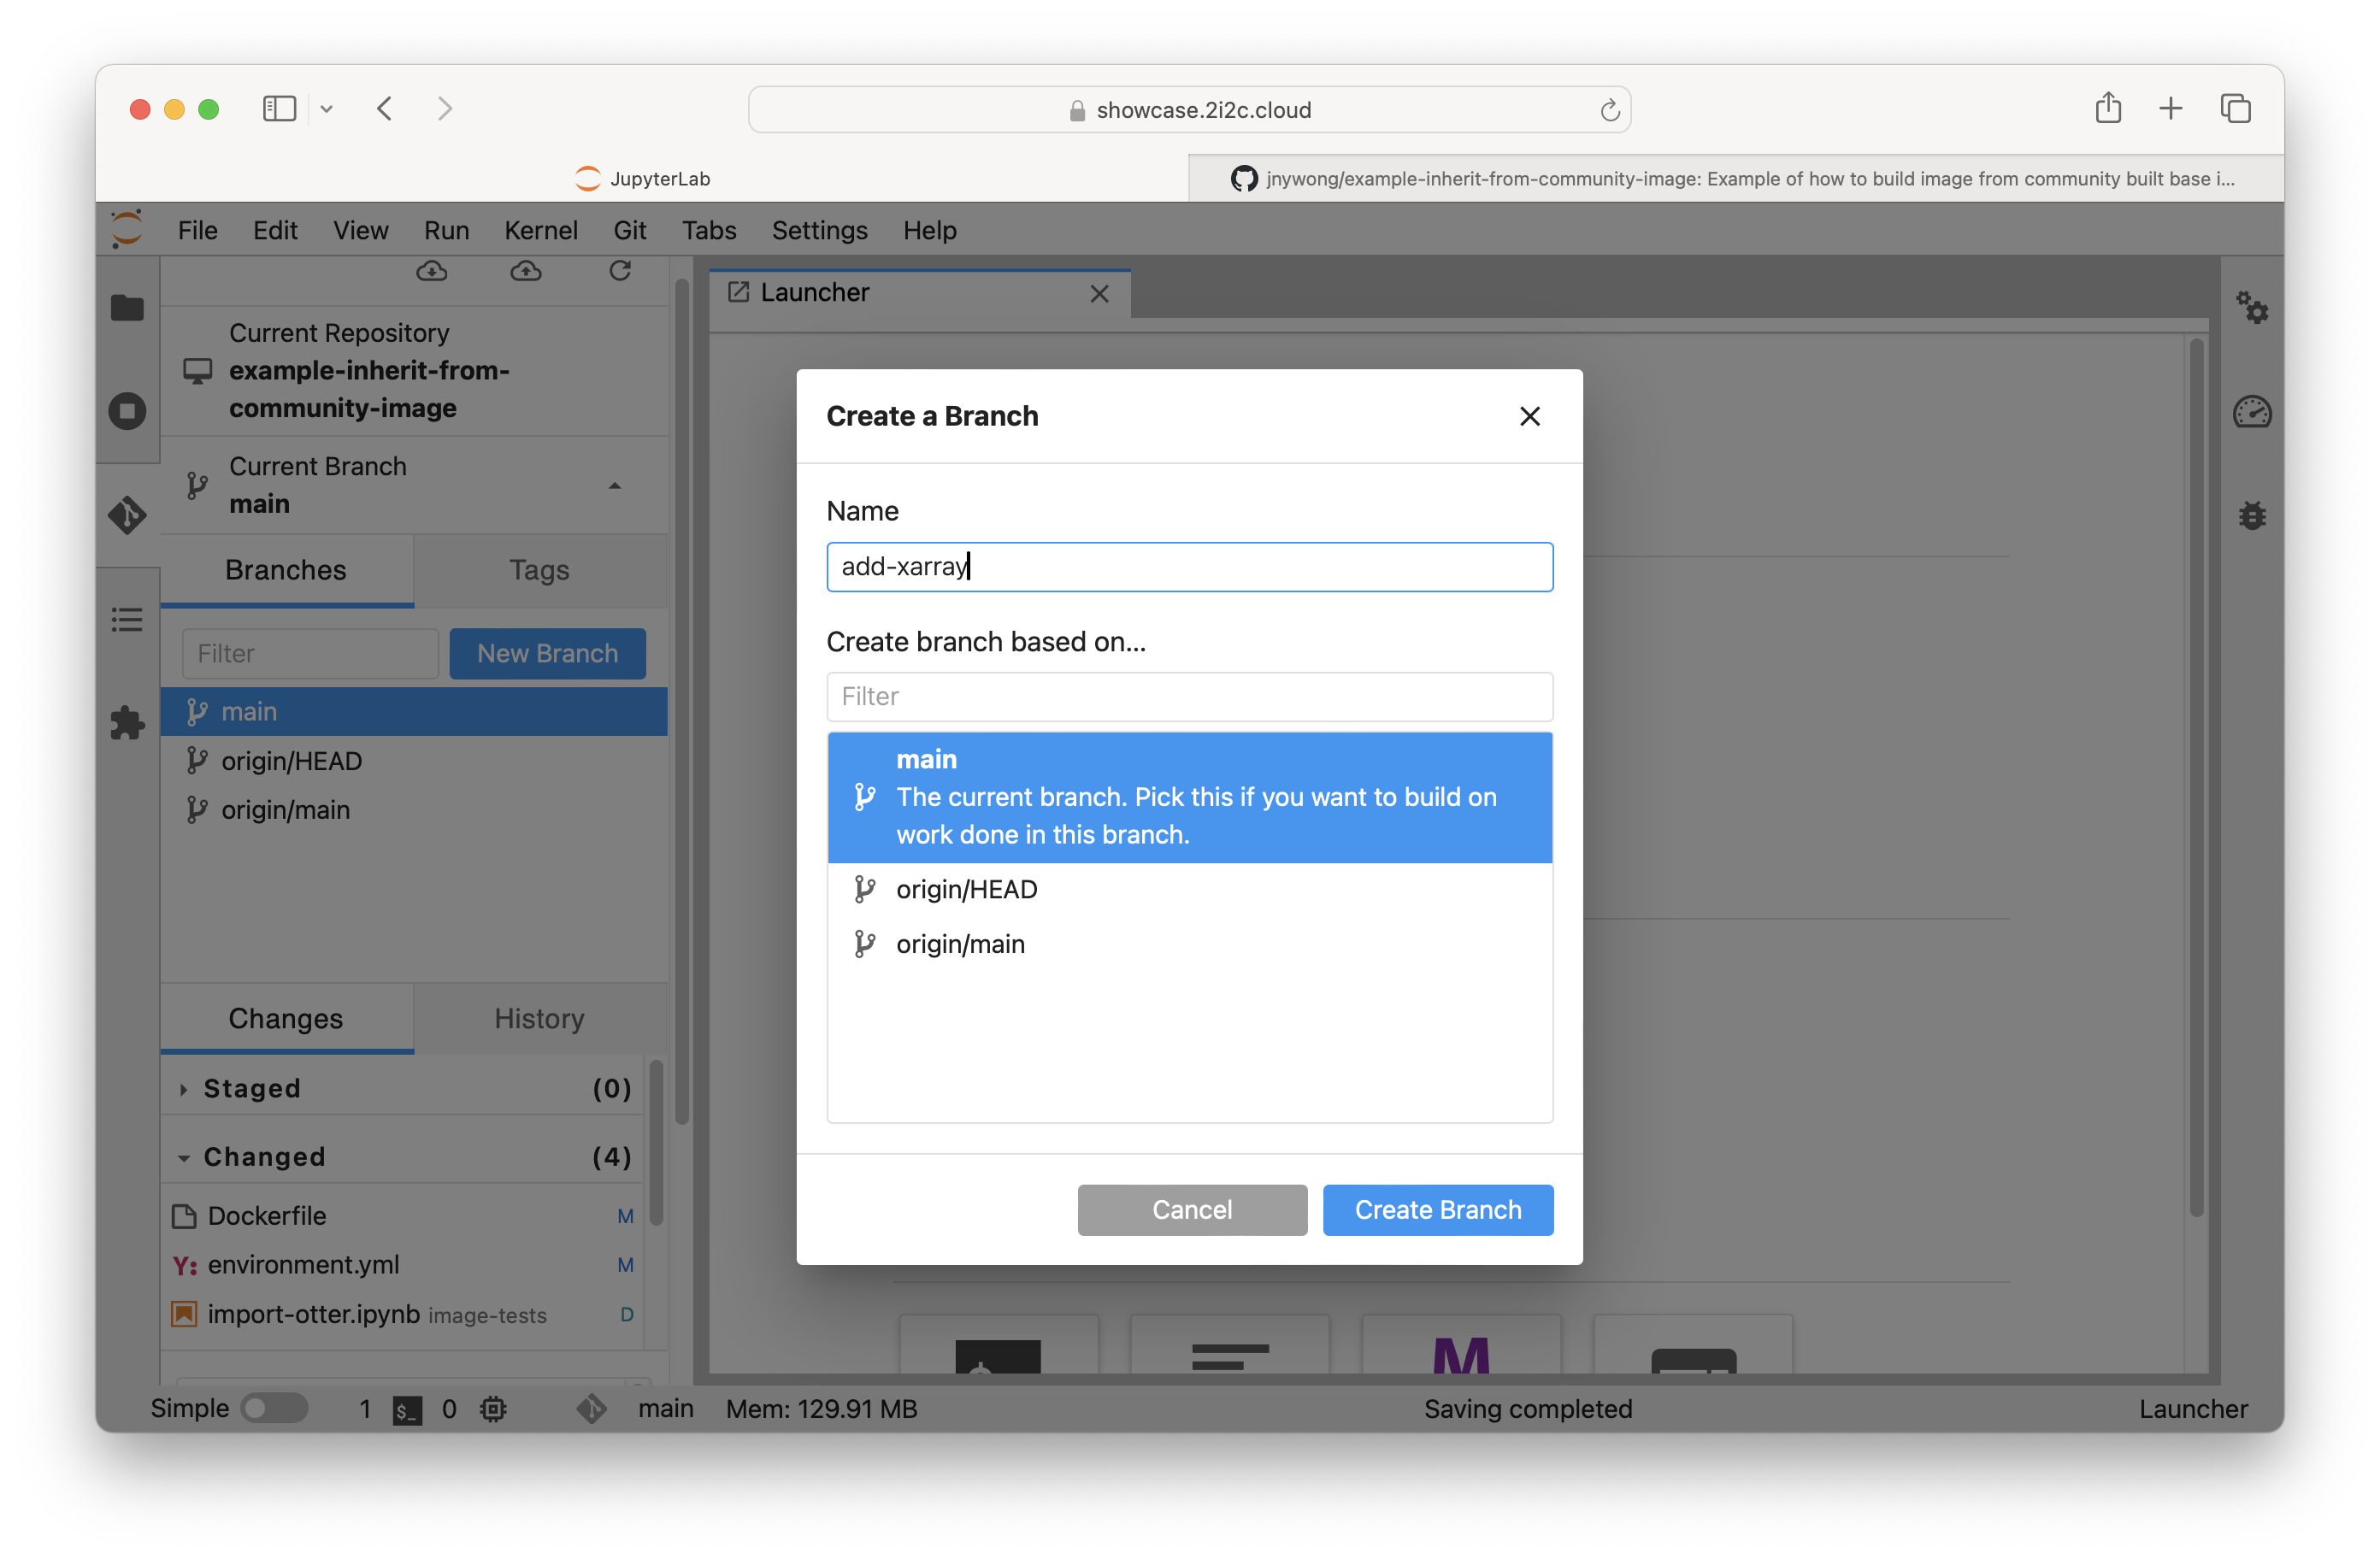Open Running Terminals and Kernels icon
The width and height of the screenshot is (2380, 1559).
tap(127, 411)
